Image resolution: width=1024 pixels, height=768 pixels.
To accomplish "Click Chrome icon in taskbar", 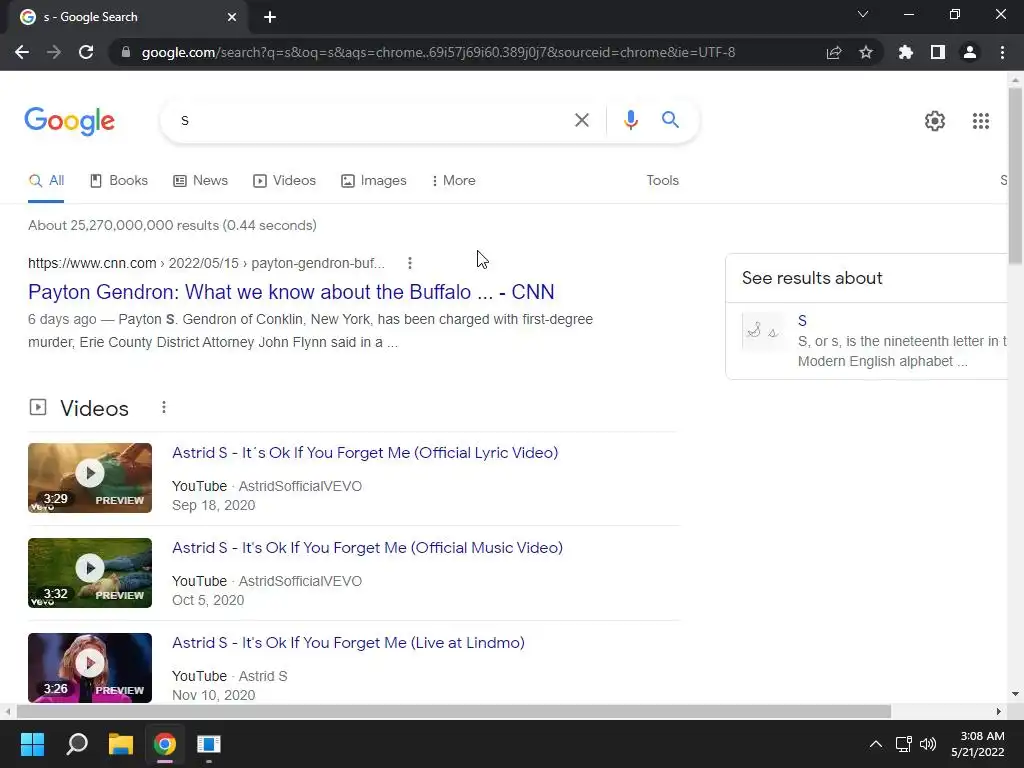I will coord(165,744).
